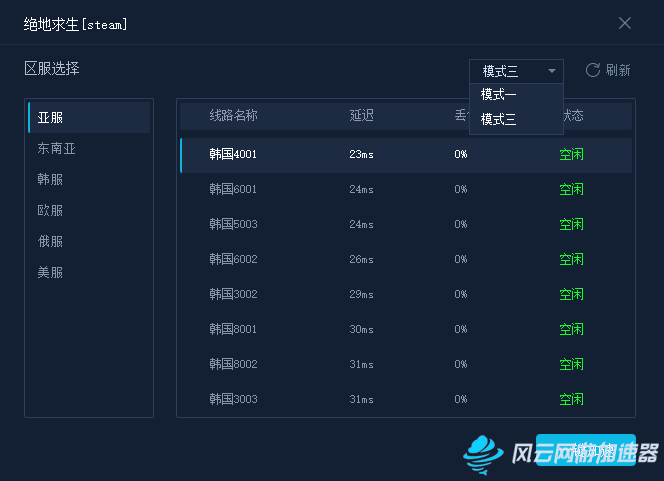Click the 刷新 refresh label

tap(618, 70)
